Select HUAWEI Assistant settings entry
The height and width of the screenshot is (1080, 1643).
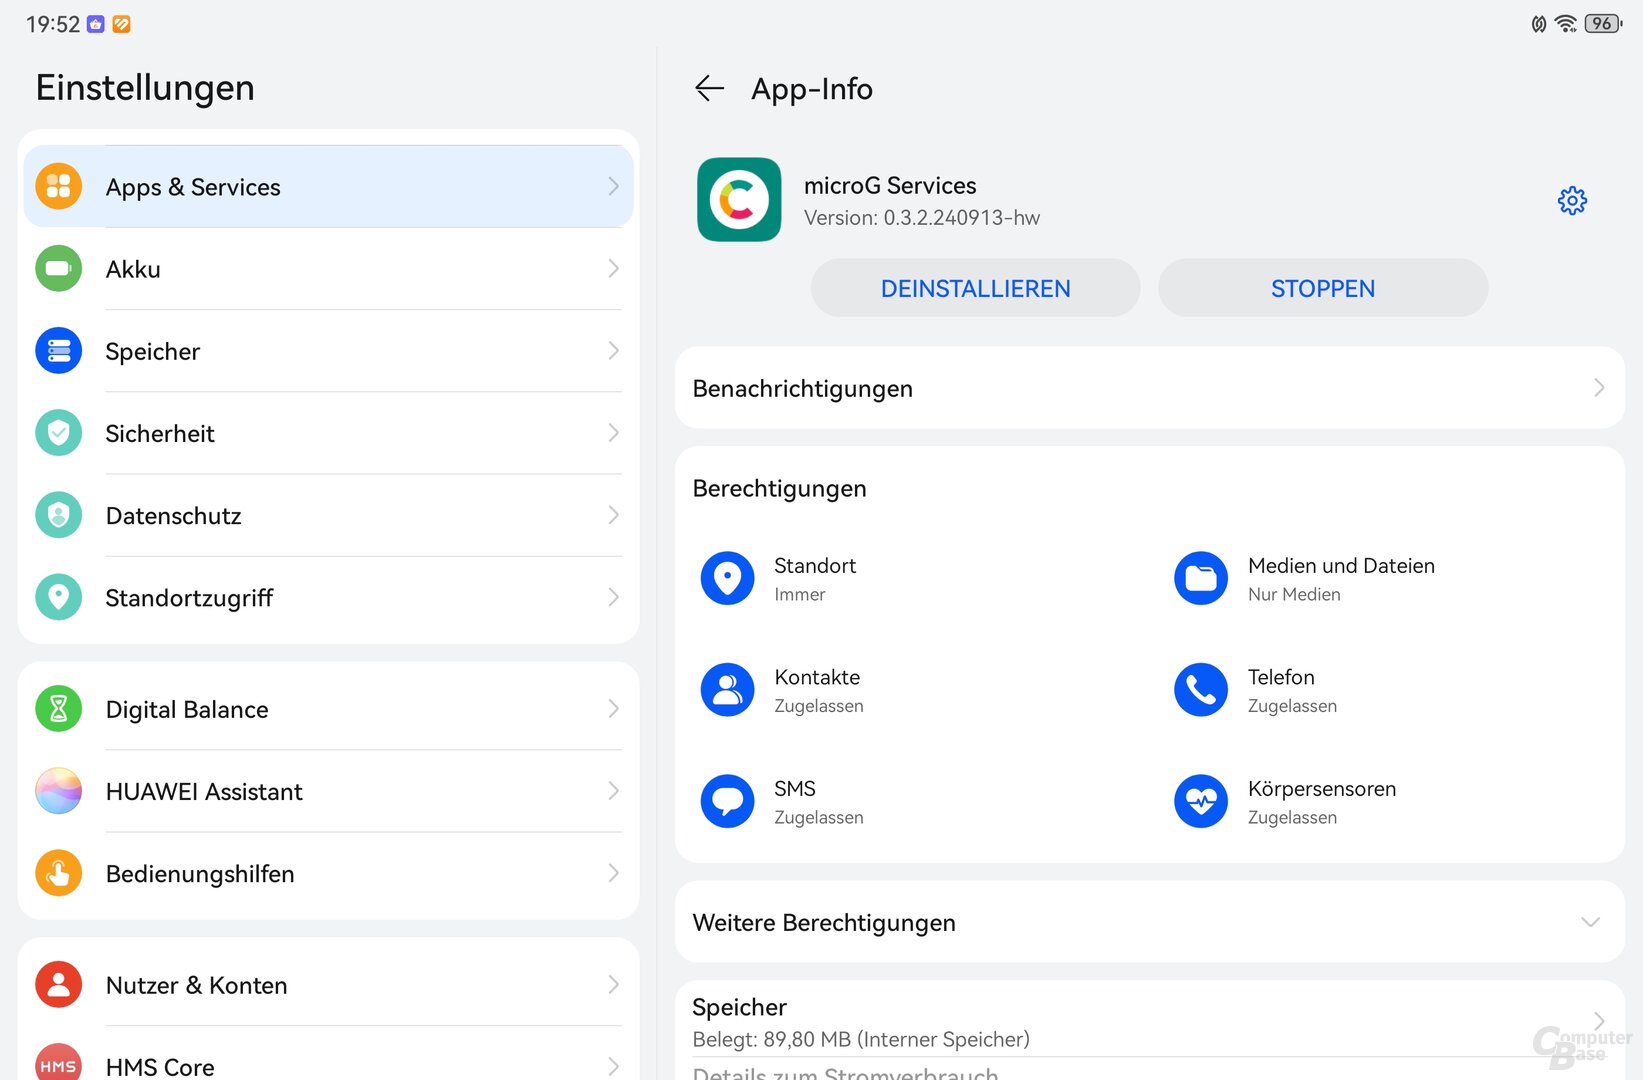328,791
